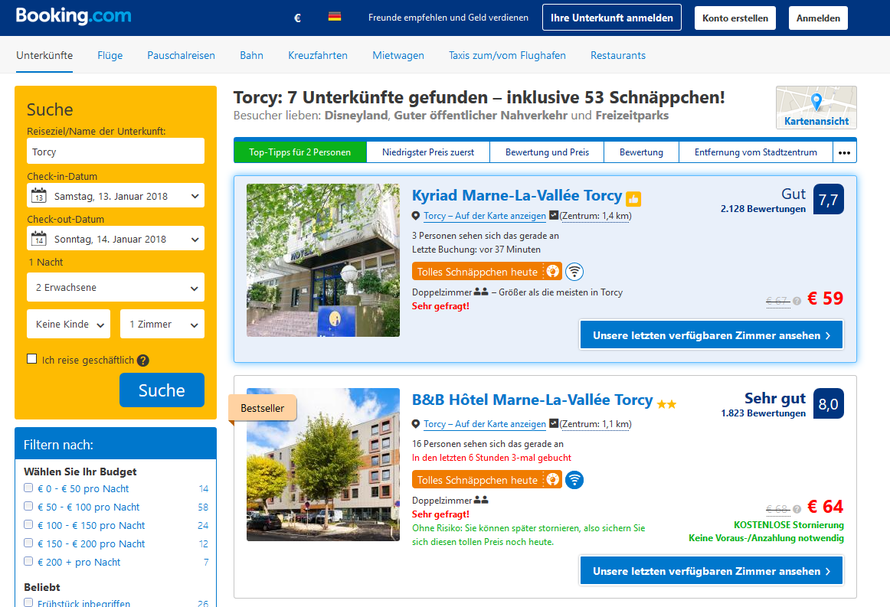890x607 pixels.
Task: Change currency with the euro symbol
Action: [x=297, y=18]
